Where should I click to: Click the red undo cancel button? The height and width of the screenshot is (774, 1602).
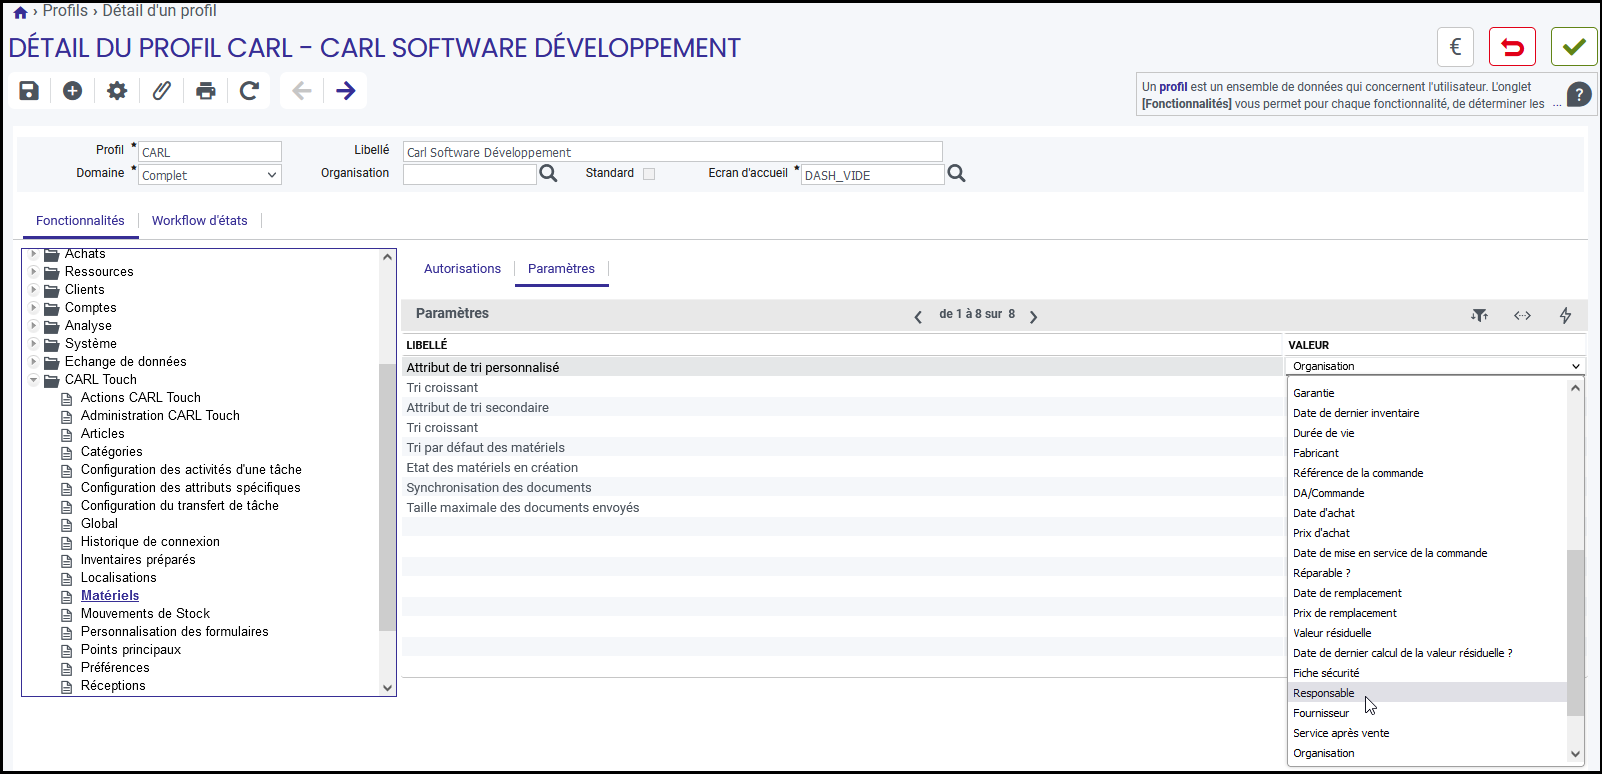pyautogui.click(x=1513, y=47)
